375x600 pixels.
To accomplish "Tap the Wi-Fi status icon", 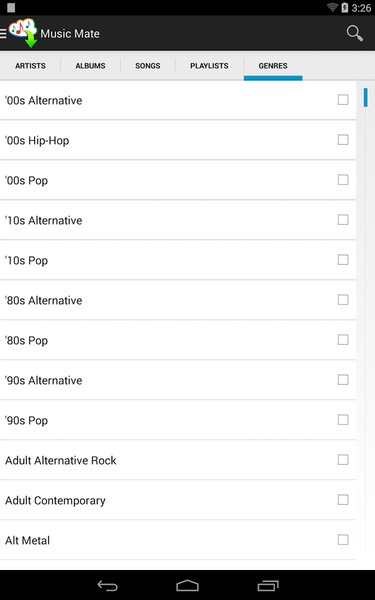I will 332,8.
